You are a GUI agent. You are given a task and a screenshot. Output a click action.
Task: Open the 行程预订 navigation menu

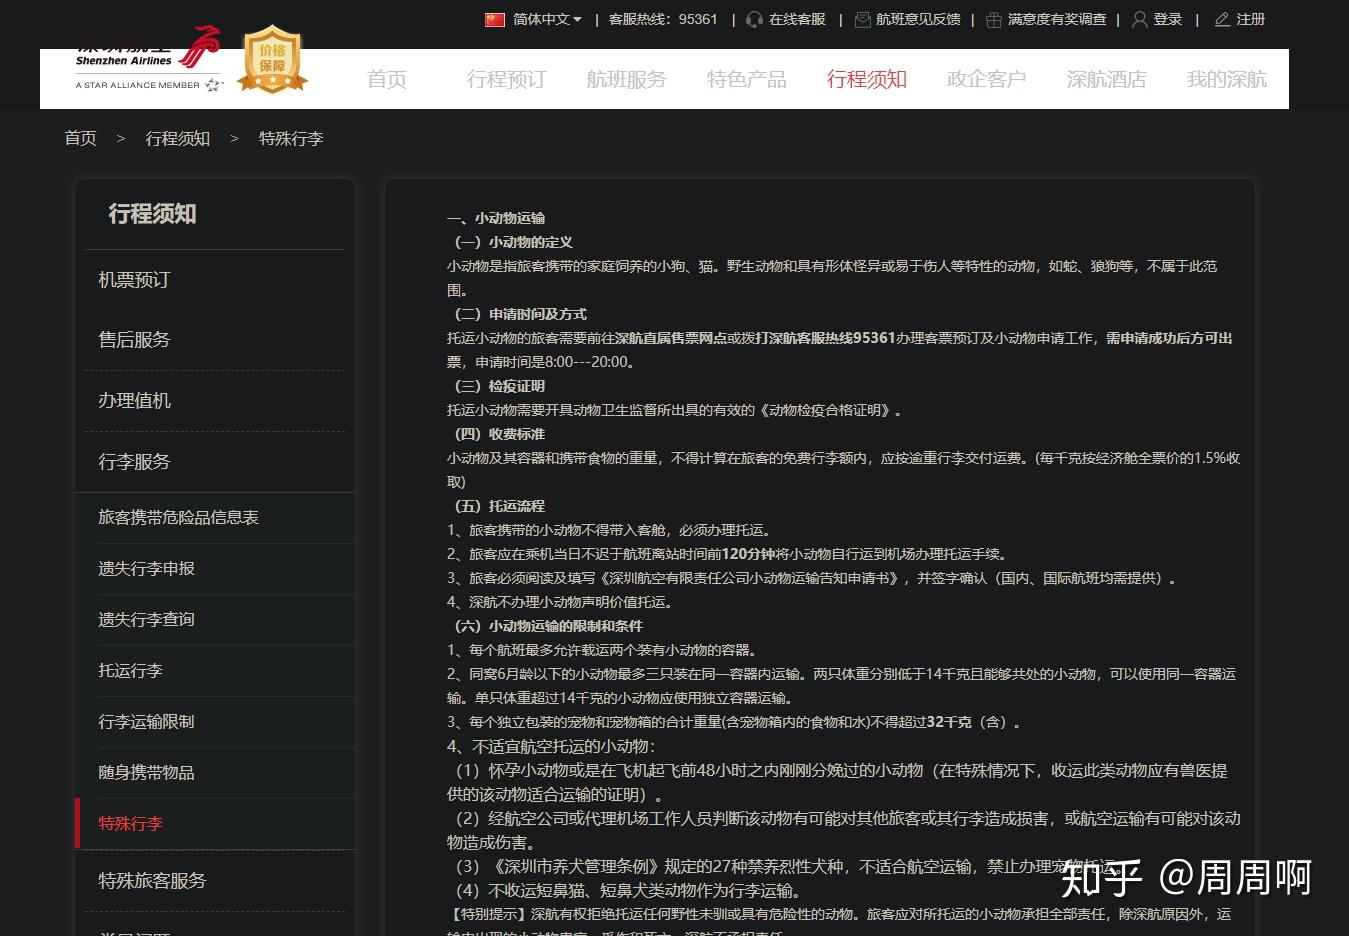click(x=507, y=79)
